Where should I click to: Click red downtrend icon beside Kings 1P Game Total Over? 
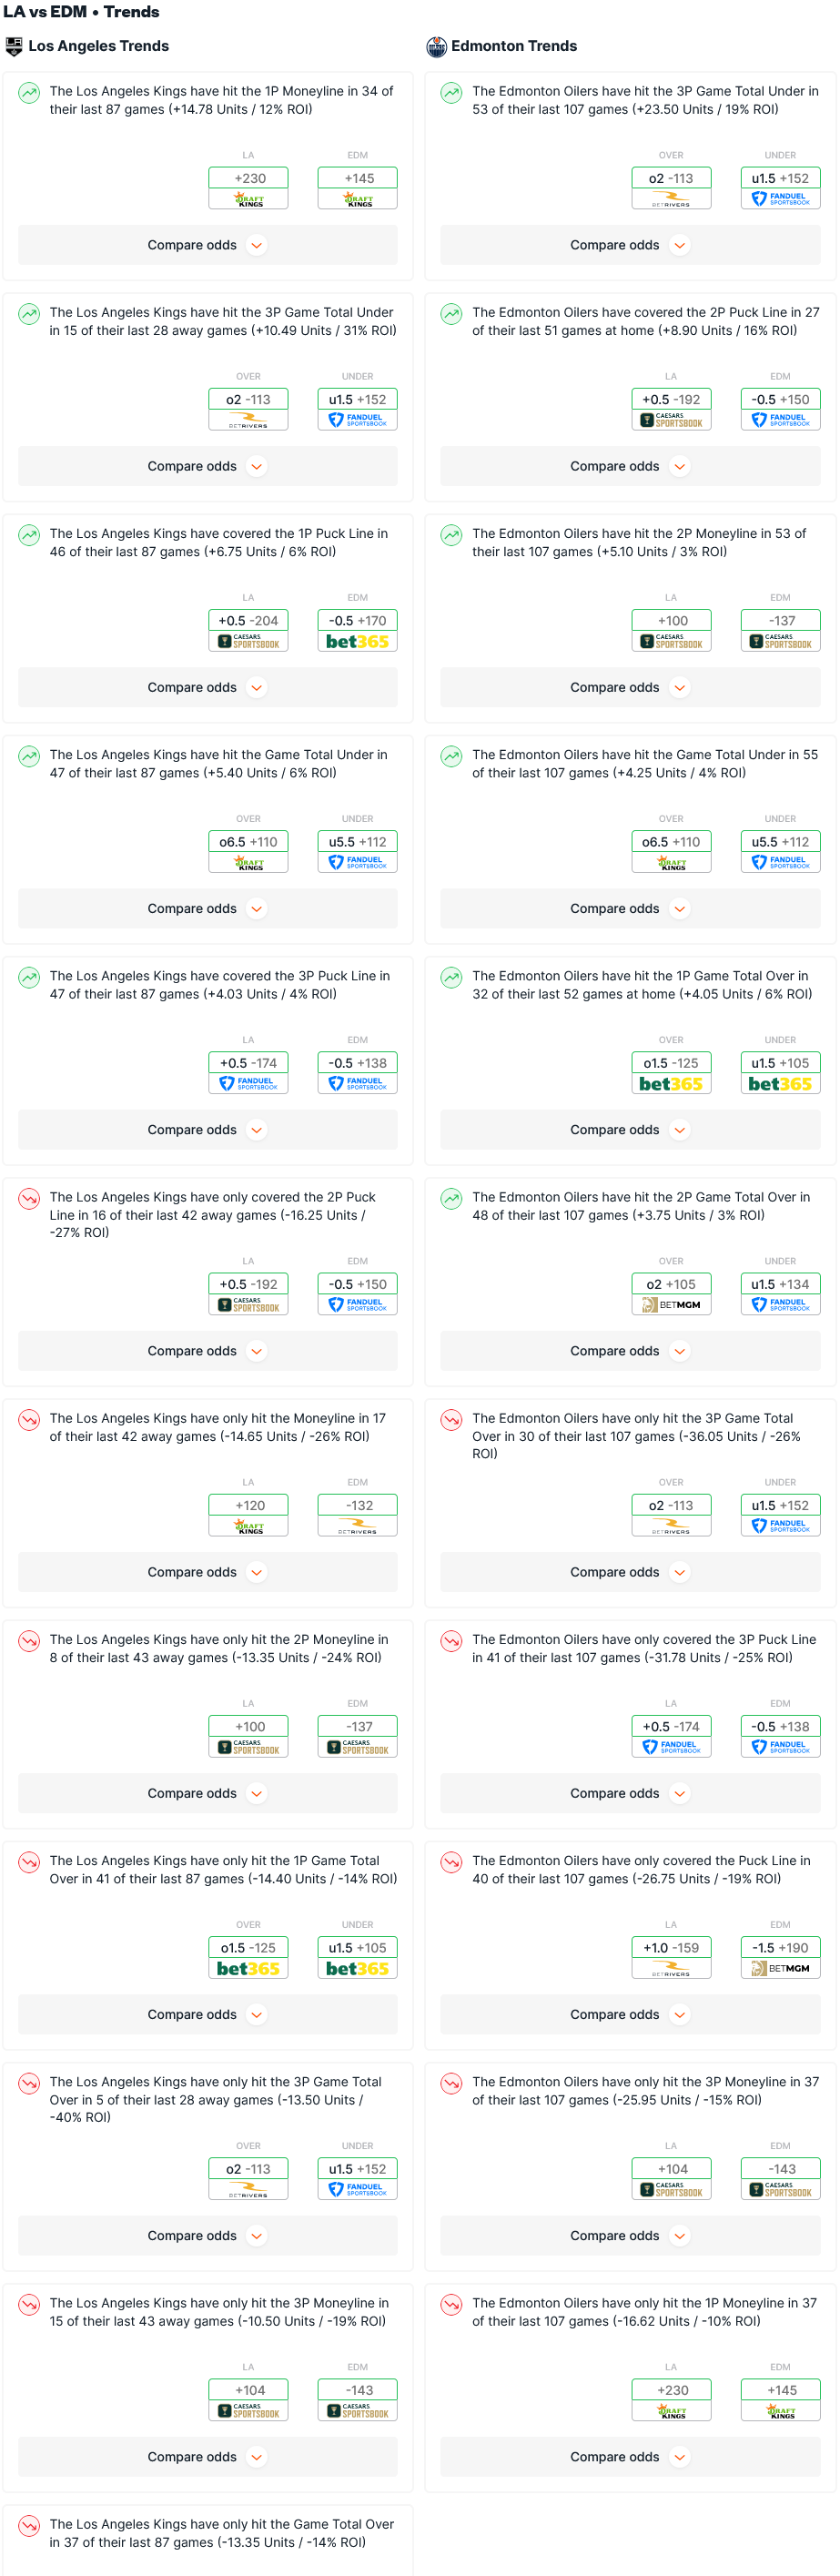29,1862
